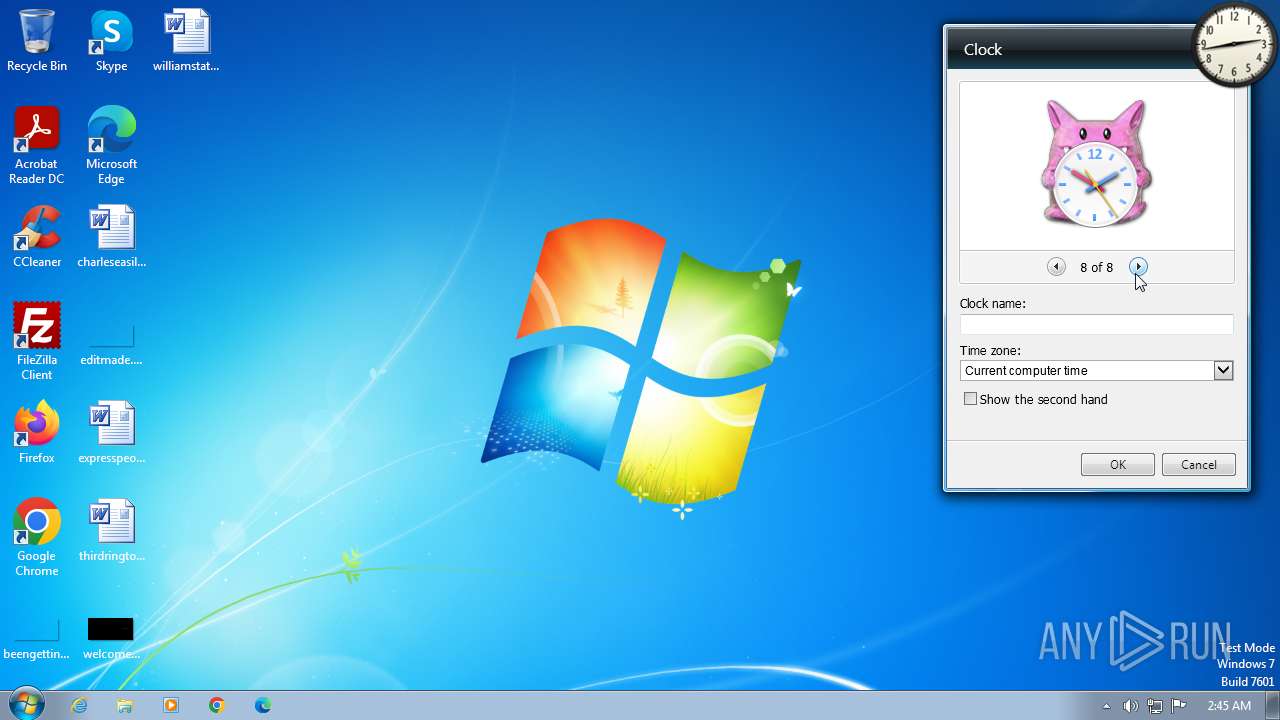Enable Show the second hand checkbox
The image size is (1280, 720).
coord(970,399)
